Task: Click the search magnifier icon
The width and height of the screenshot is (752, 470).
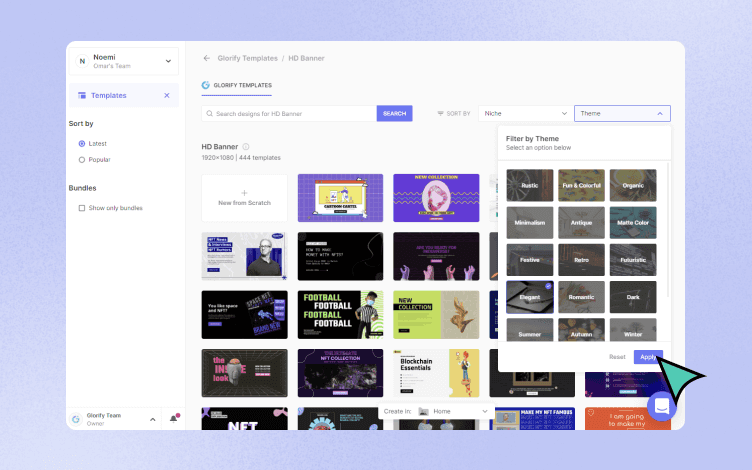Action: coord(210,114)
